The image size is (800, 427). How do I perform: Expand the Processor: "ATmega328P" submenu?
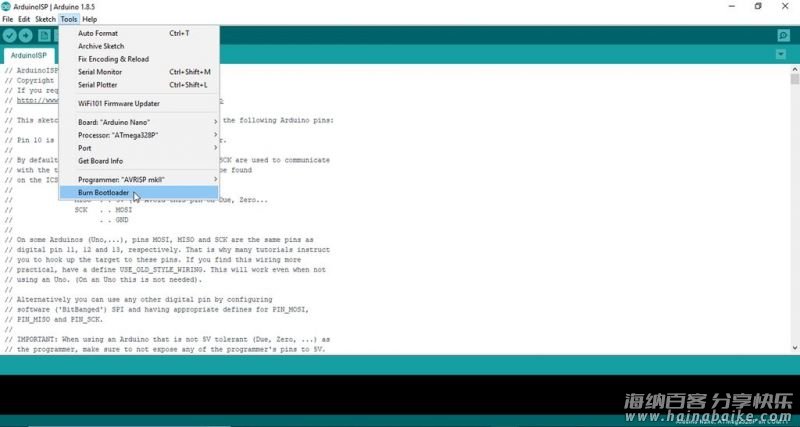(x=139, y=135)
